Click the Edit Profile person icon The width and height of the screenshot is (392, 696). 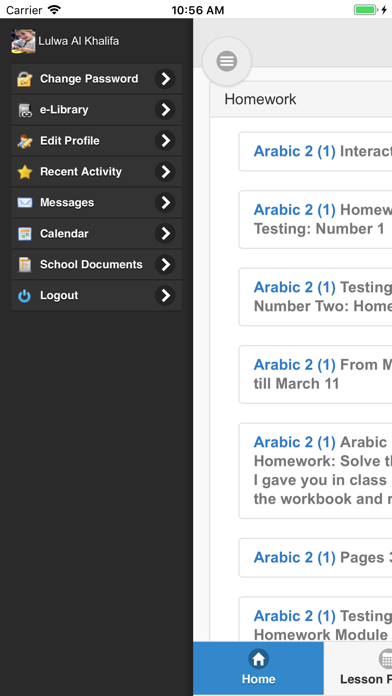coord(24,141)
